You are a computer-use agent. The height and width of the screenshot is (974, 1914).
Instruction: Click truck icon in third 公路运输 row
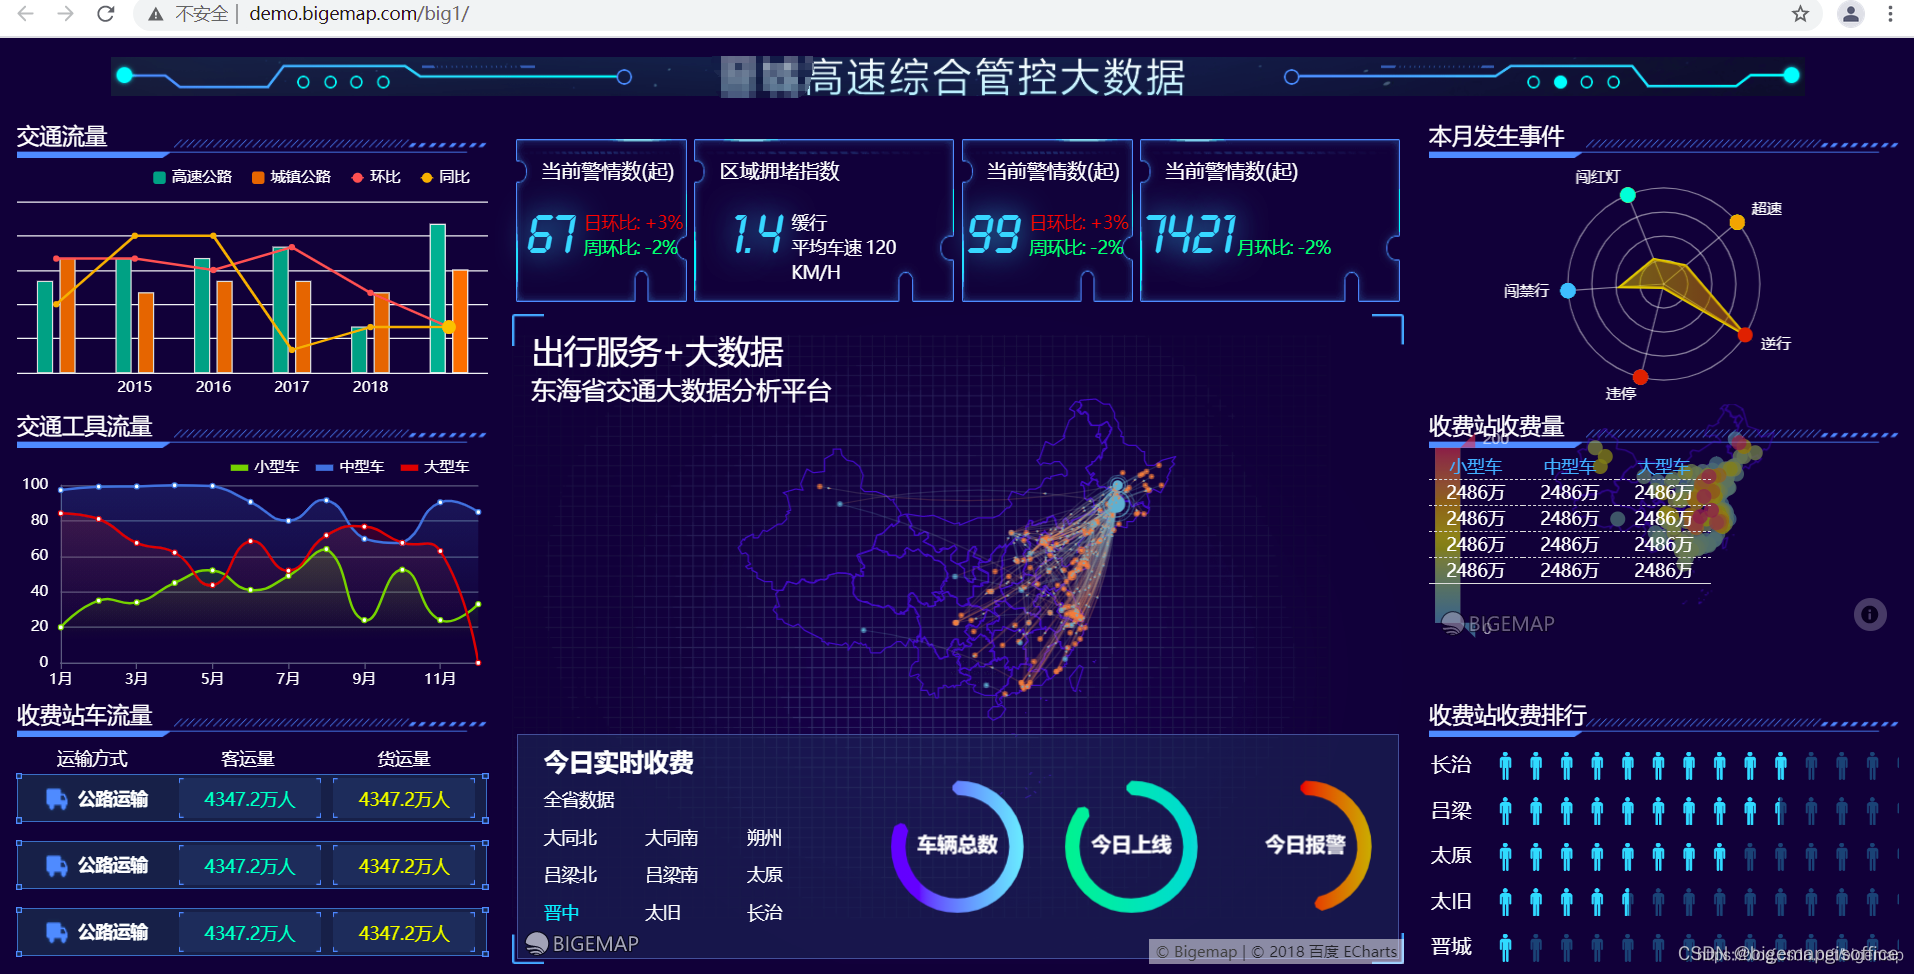pos(57,933)
